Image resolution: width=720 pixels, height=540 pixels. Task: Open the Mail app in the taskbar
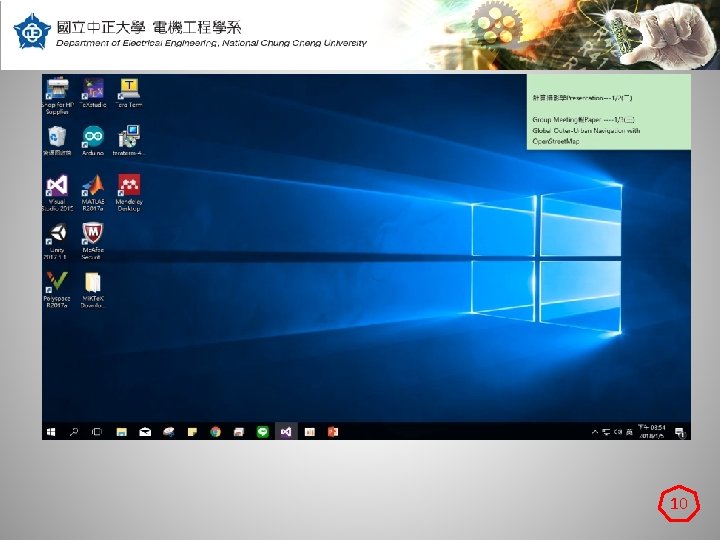point(145,432)
